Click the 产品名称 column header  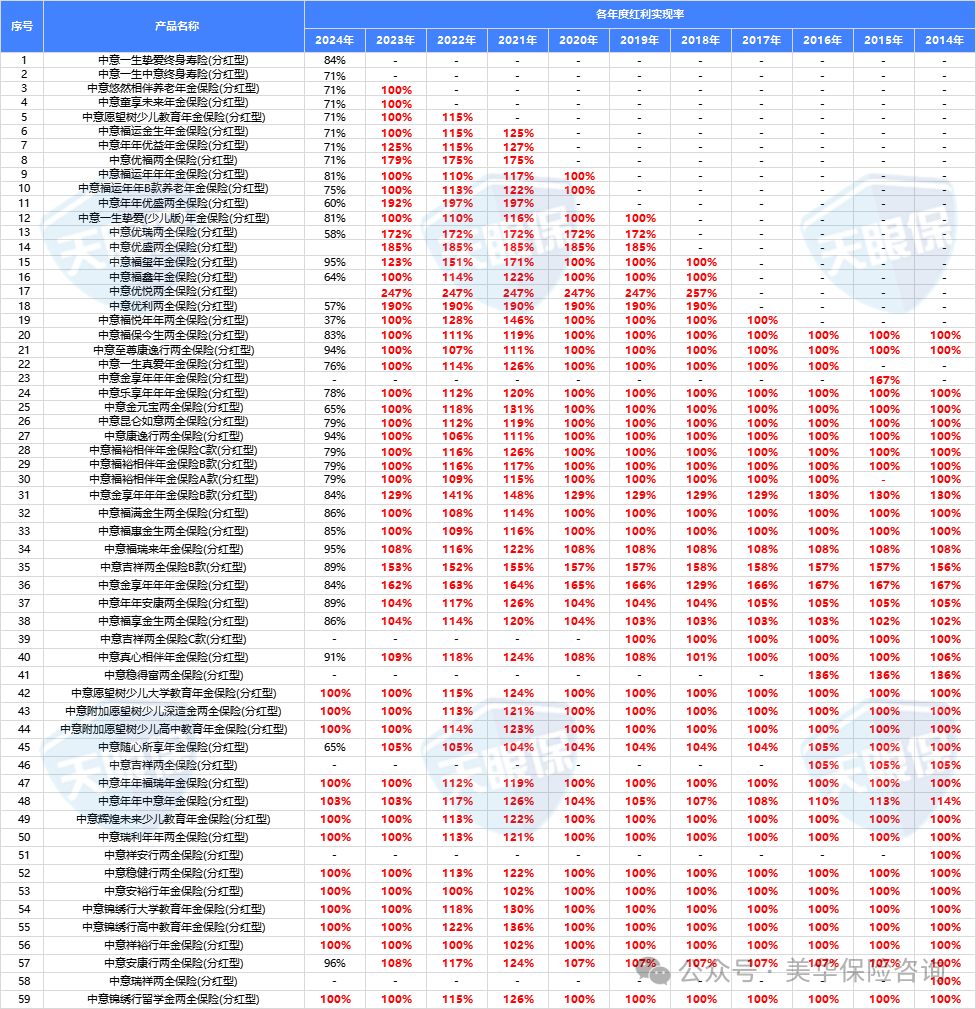174,27
